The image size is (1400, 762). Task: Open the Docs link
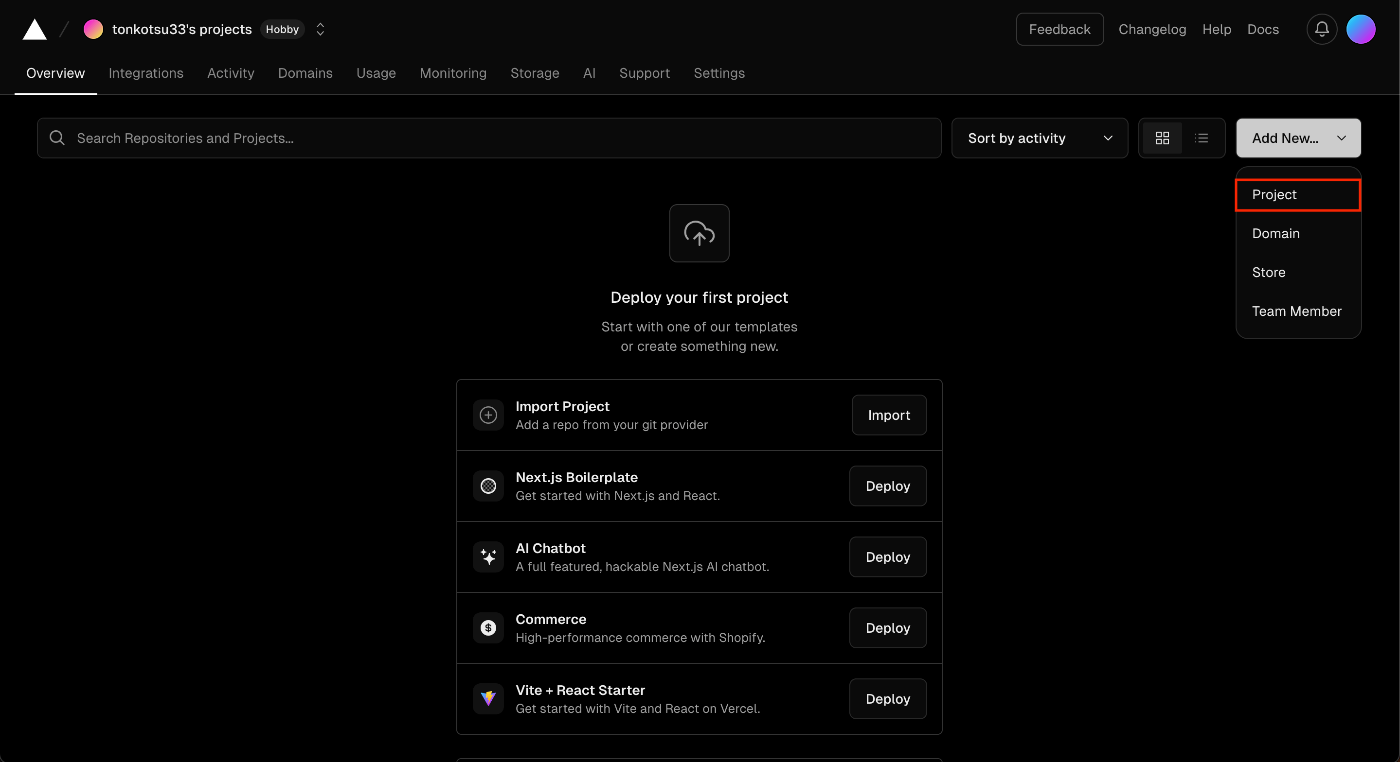coord(1263,29)
